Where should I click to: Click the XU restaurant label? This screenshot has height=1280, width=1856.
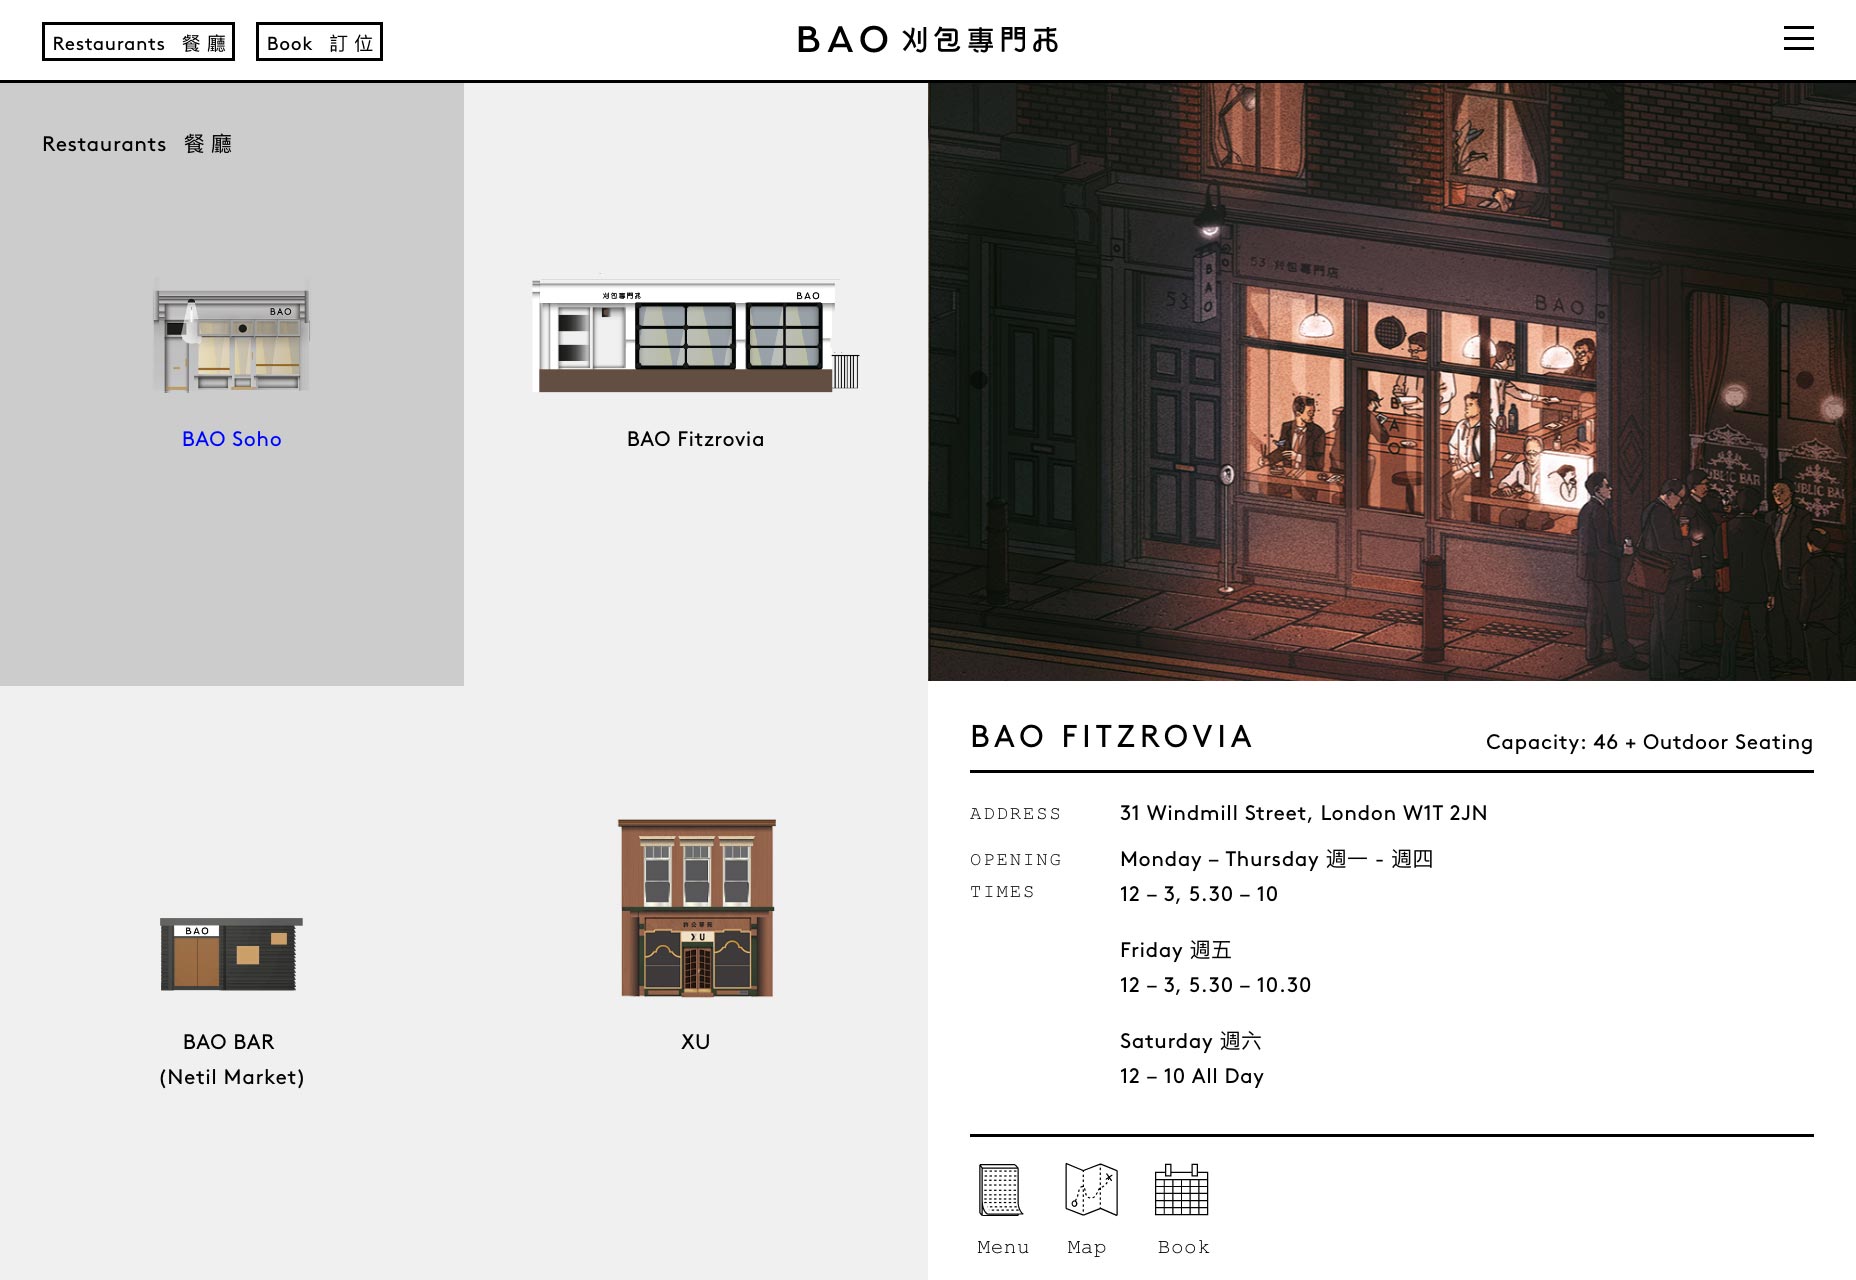pos(696,1042)
